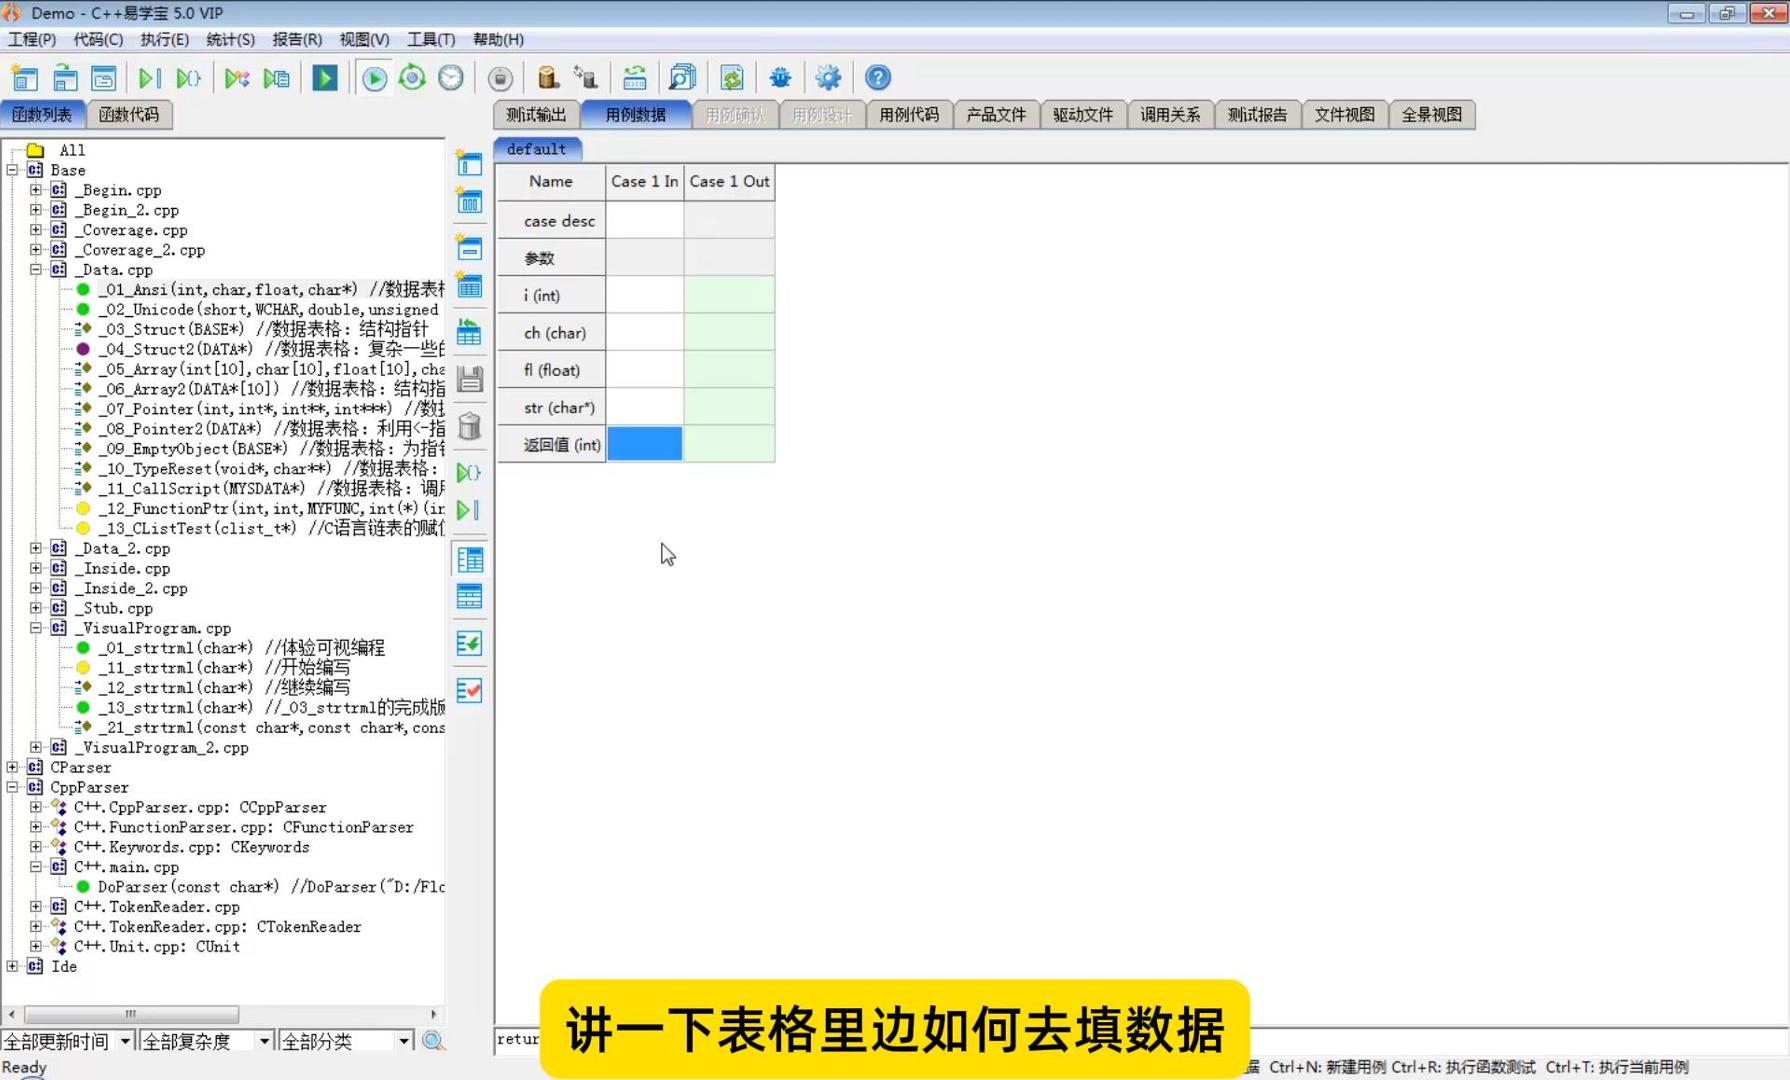Switch to the 测试报告 tab
The image size is (1790, 1080).
1257,114
